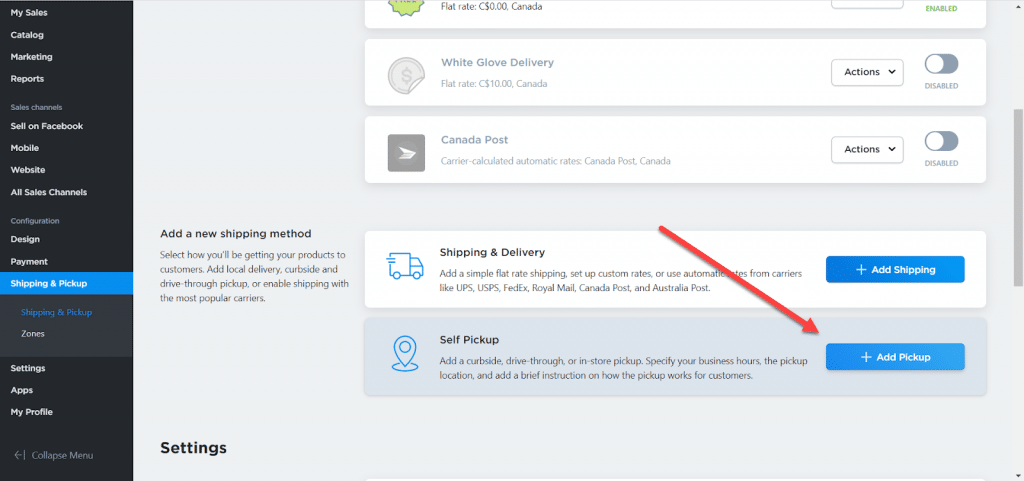Open the Mobile sales channel
This screenshot has height=481, width=1024.
coord(25,148)
